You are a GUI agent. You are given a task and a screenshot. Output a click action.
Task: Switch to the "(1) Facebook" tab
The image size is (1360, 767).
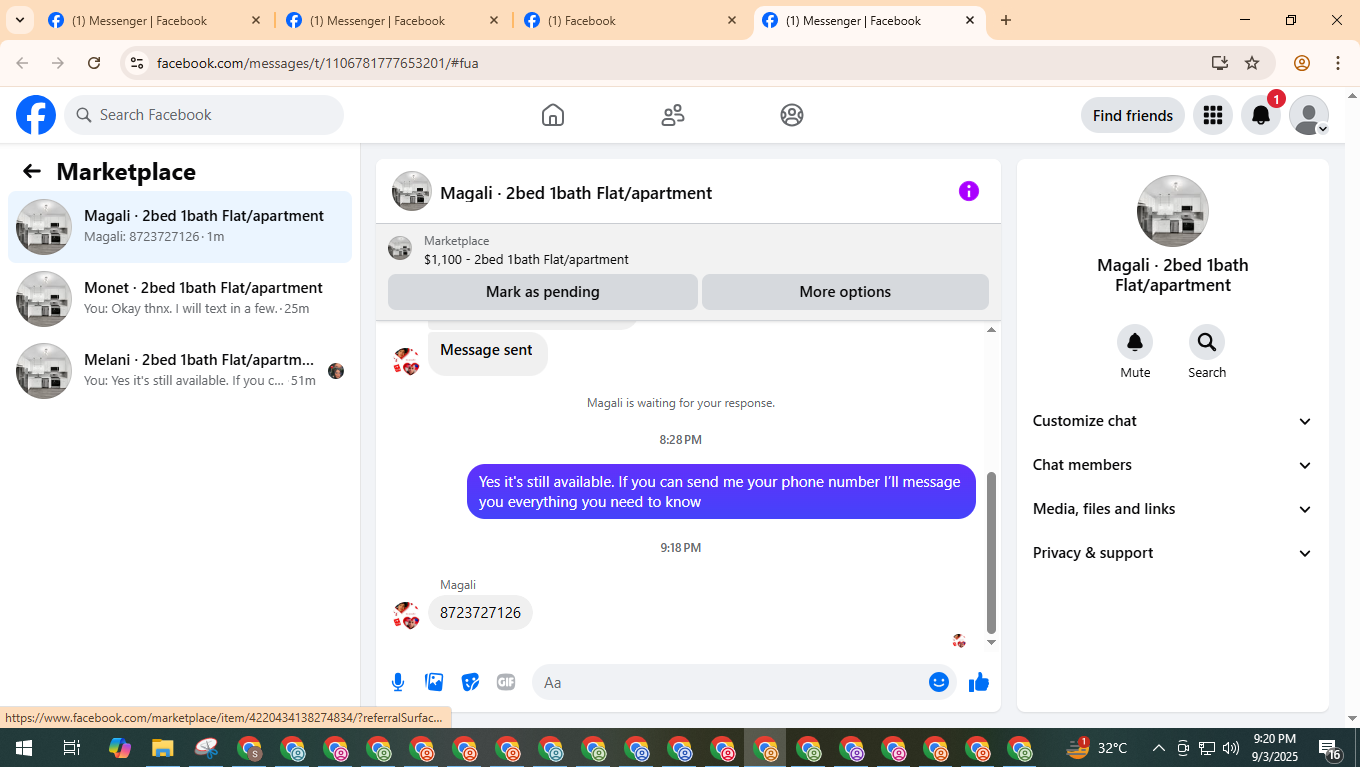(x=631, y=20)
